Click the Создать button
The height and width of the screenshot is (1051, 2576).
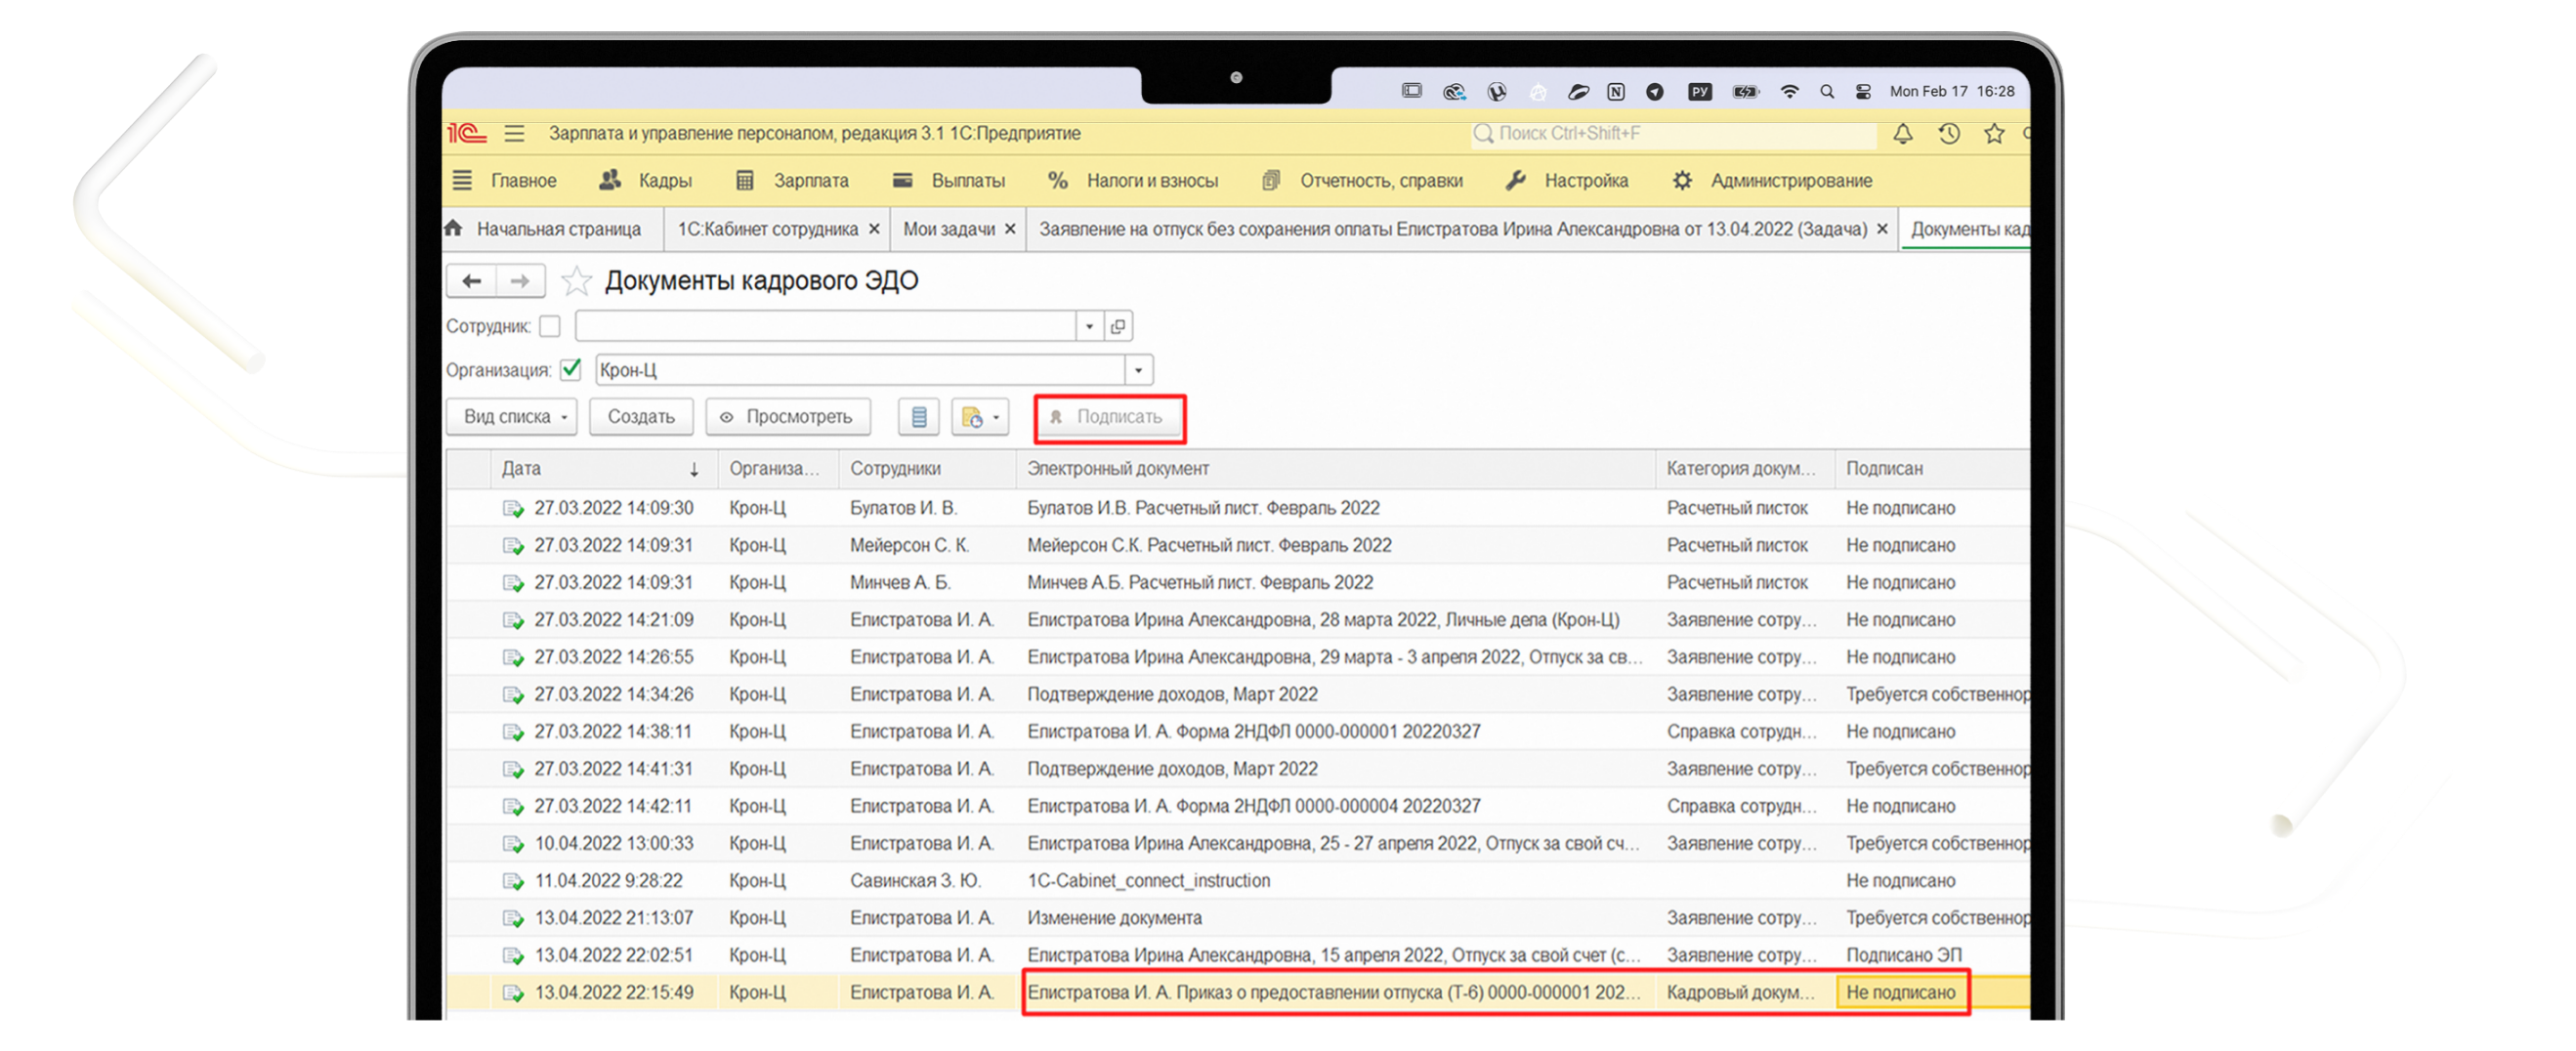(x=641, y=417)
